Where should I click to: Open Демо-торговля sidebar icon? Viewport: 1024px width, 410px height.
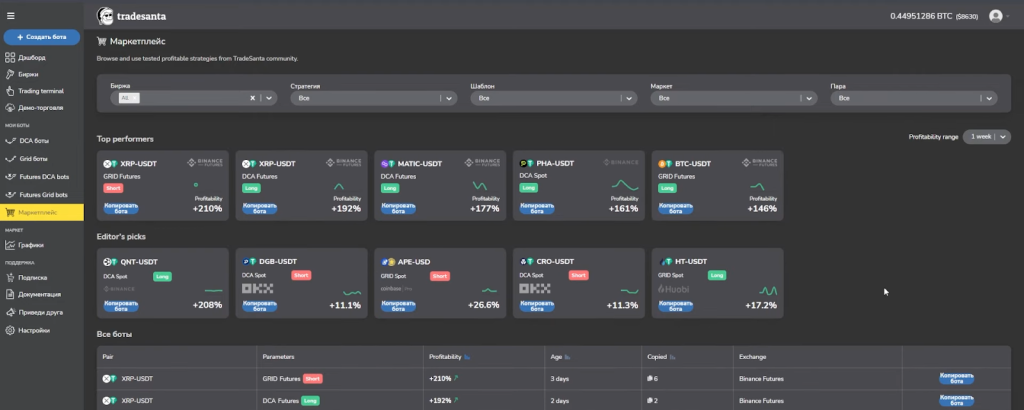[10, 107]
